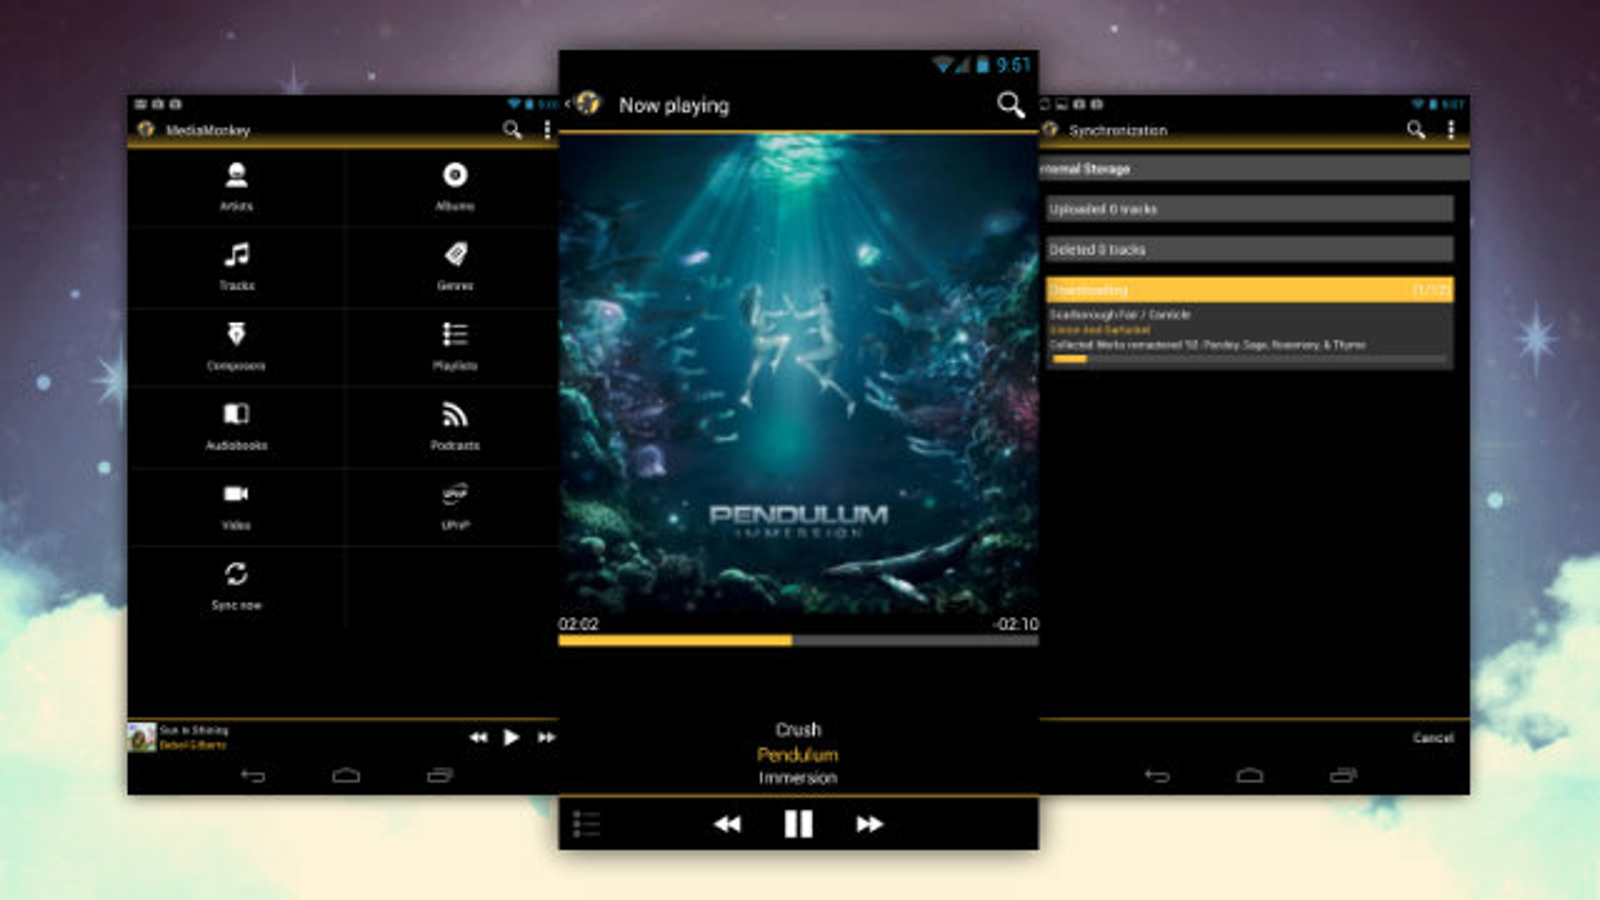The height and width of the screenshot is (900, 1600).
Task: Click the download progress bar in Synchronization
Action: (x=1249, y=359)
